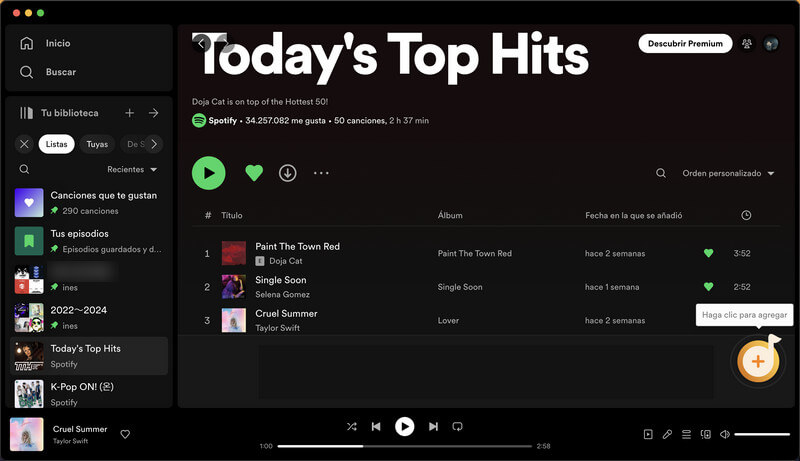This screenshot has height=461, width=800.
Task: Go to Inicio home icon
Action: [27, 43]
